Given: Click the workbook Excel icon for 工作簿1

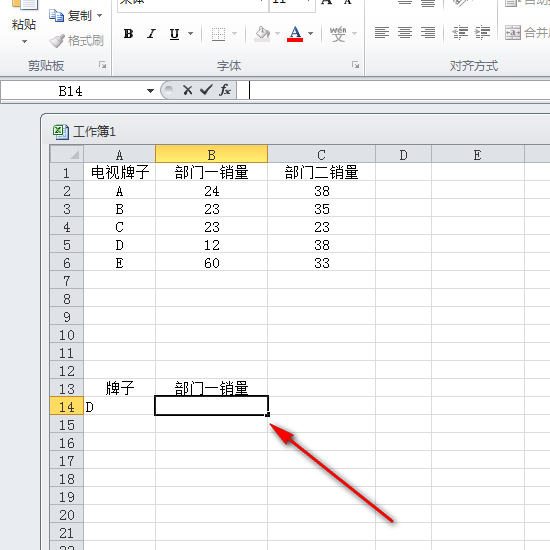Looking at the screenshot, I should (x=60, y=132).
